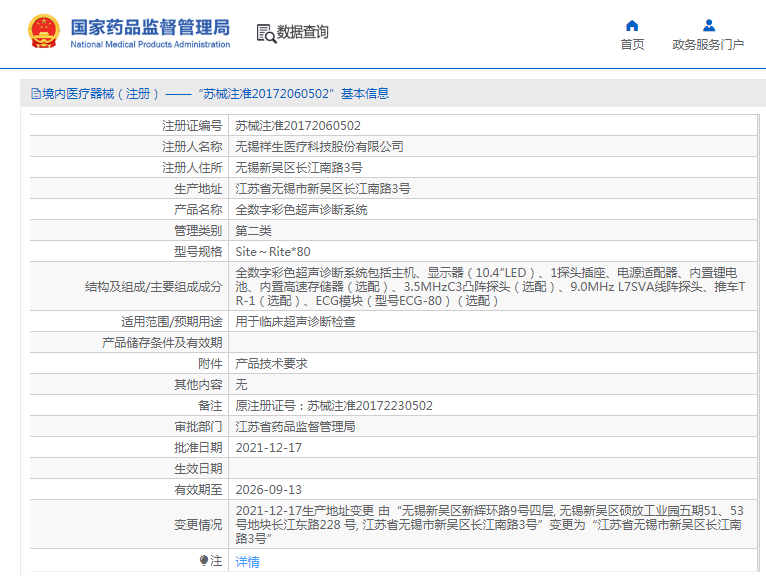Click the 数据查询 heading text
The height and width of the screenshot is (576, 766).
point(302,32)
